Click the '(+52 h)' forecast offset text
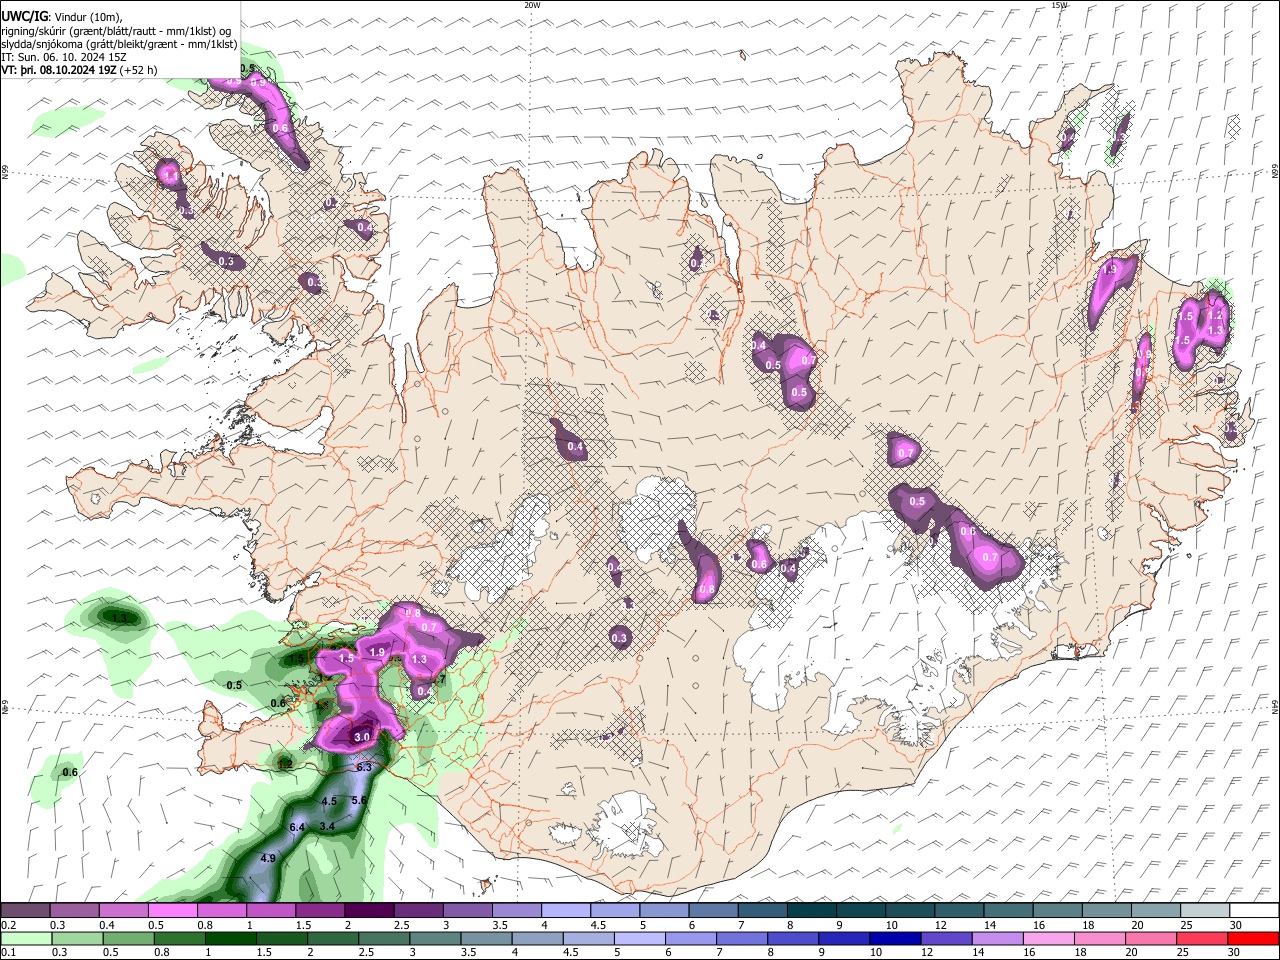Image resolution: width=1280 pixels, height=960 pixels. (138, 70)
